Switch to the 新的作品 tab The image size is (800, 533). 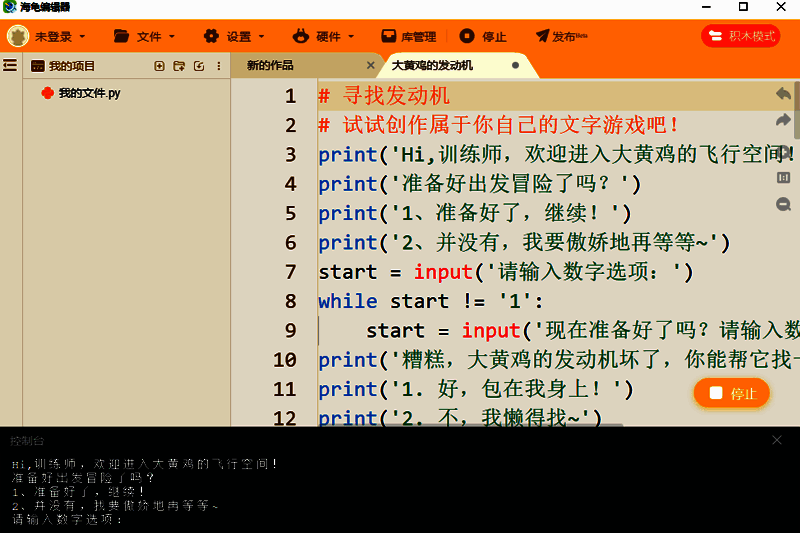[x=271, y=66]
